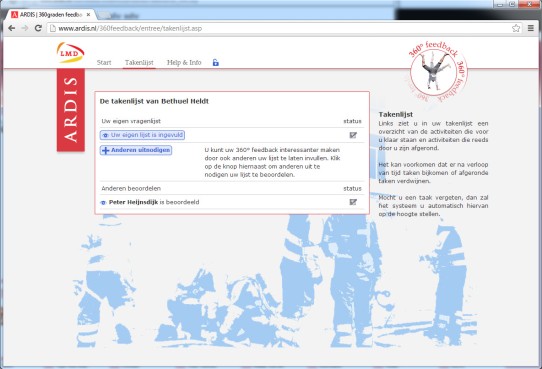Click the blue padlock icon in navigation
This screenshot has height=369, width=542.
[x=215, y=63]
